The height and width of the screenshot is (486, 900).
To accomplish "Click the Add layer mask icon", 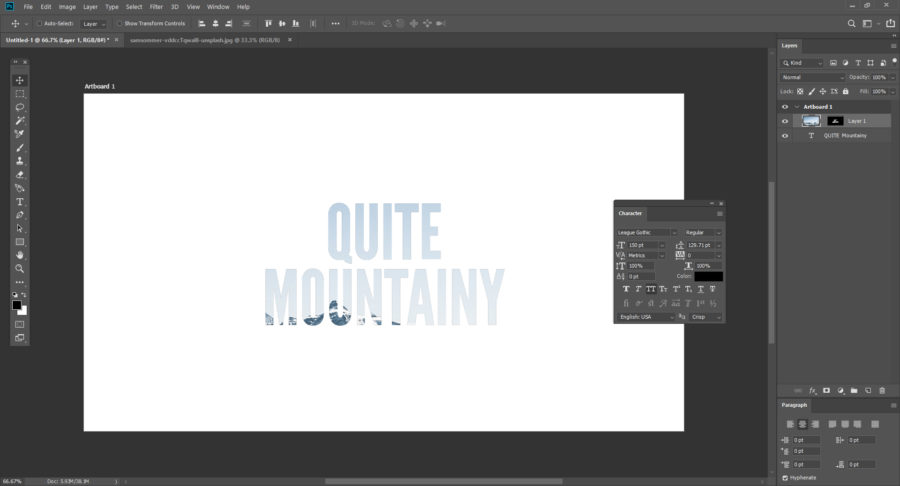I will (827, 391).
